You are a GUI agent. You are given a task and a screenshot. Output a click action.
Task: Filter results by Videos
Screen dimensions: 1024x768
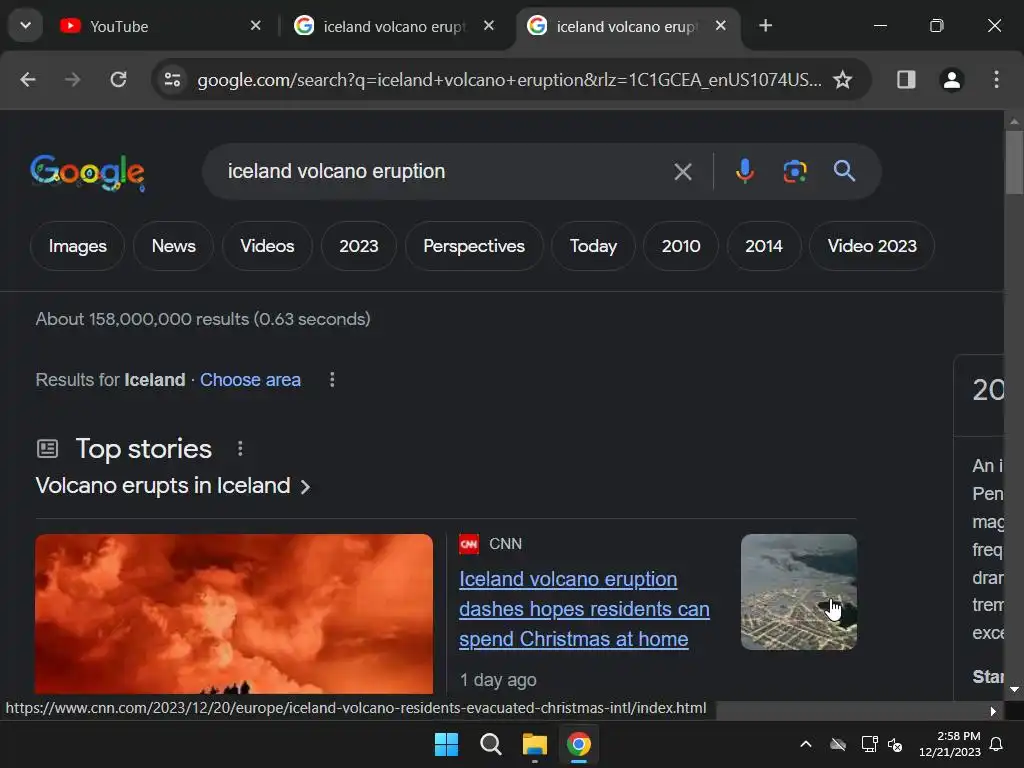pos(267,246)
